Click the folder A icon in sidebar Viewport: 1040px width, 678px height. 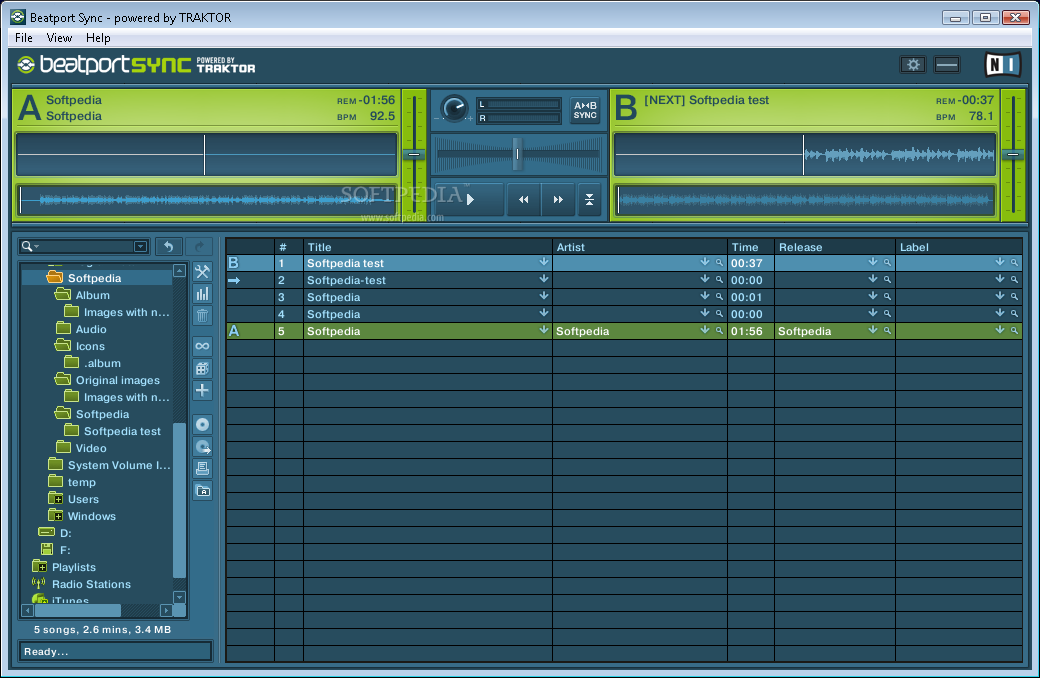202,491
